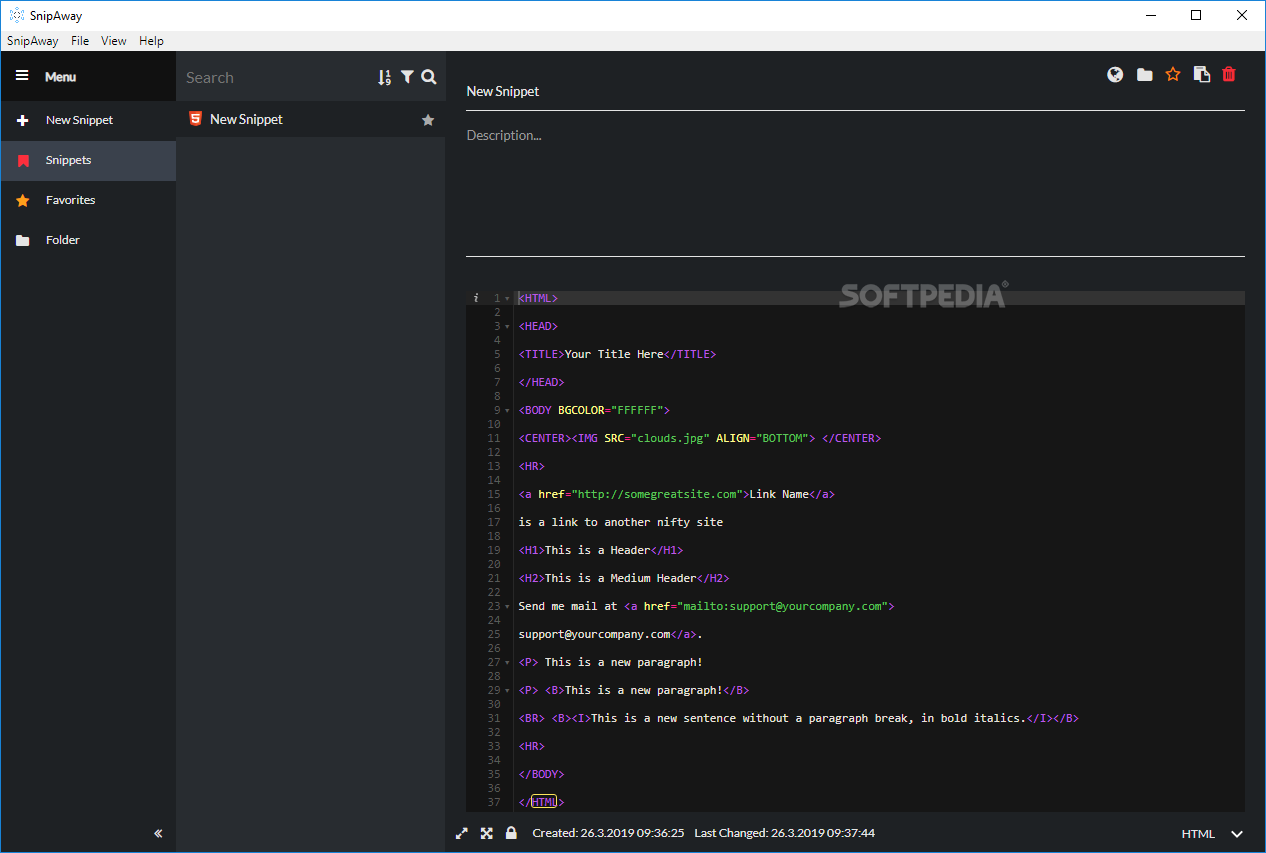This screenshot has height=853, width=1266.
Task: Open the View menu
Action: (114, 41)
